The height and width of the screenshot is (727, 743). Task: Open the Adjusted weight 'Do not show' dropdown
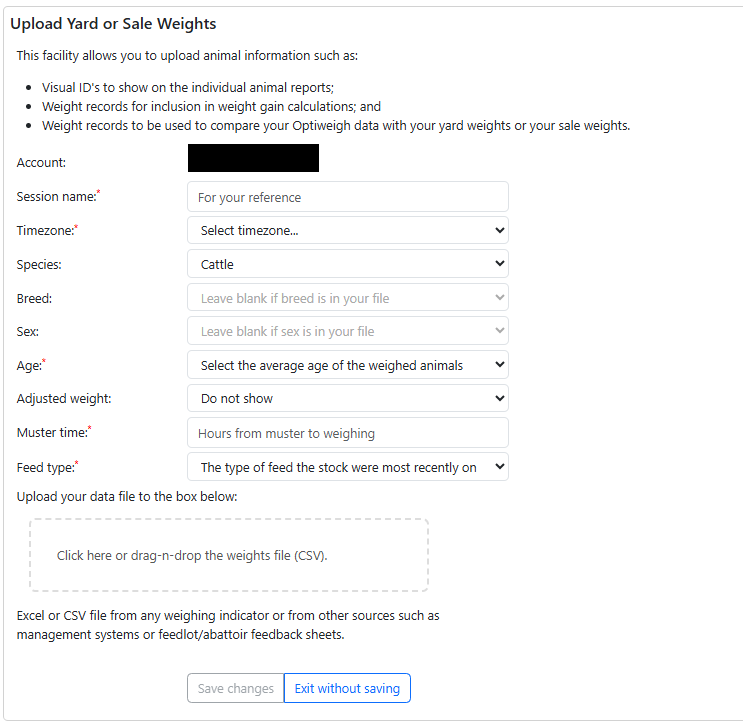tap(347, 398)
